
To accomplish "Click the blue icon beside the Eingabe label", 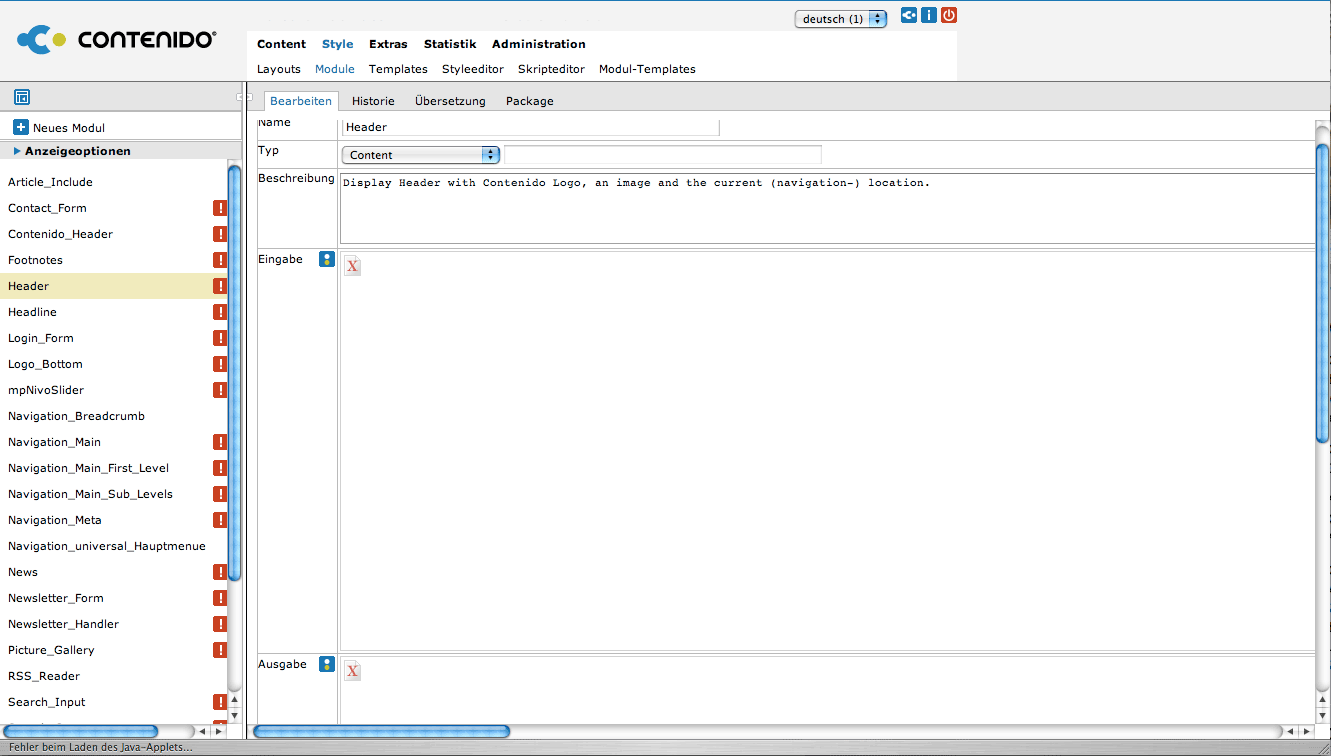I will click(326, 259).
